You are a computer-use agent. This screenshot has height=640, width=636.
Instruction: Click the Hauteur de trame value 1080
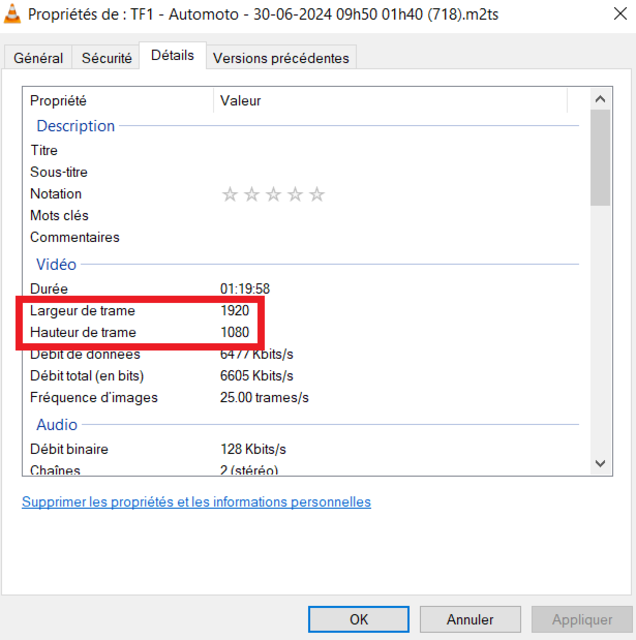pyautogui.click(x=235, y=332)
